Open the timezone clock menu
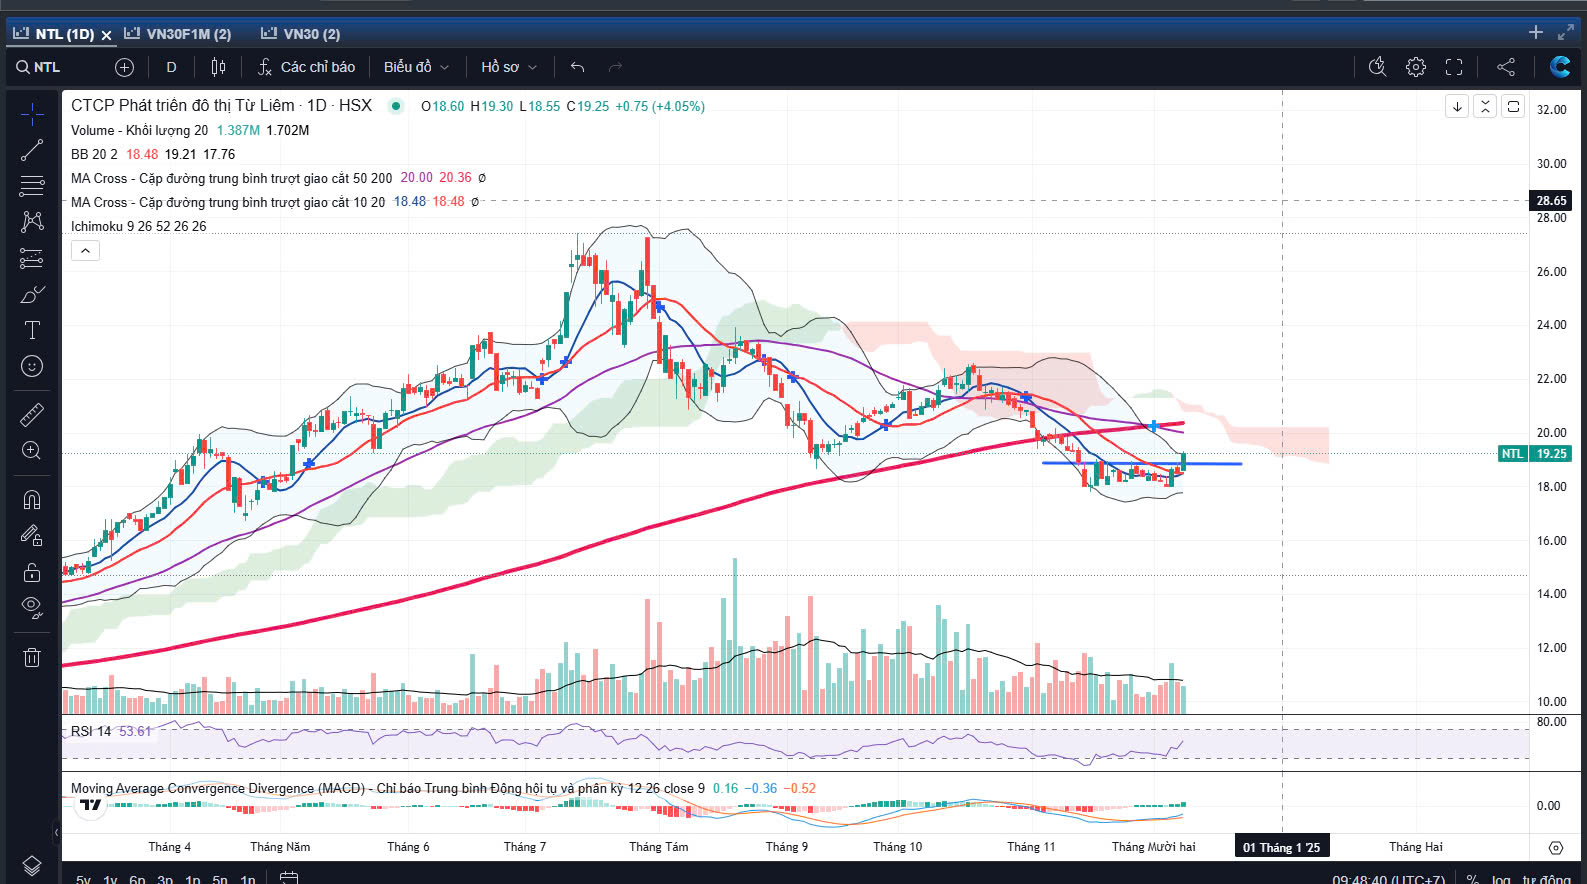Viewport: 1587px width, 884px height. point(1388,880)
